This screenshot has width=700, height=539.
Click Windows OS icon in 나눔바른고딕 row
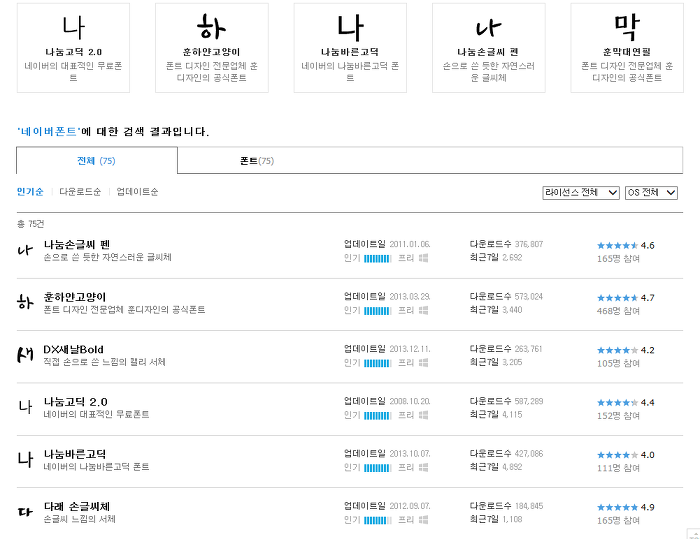point(424,467)
